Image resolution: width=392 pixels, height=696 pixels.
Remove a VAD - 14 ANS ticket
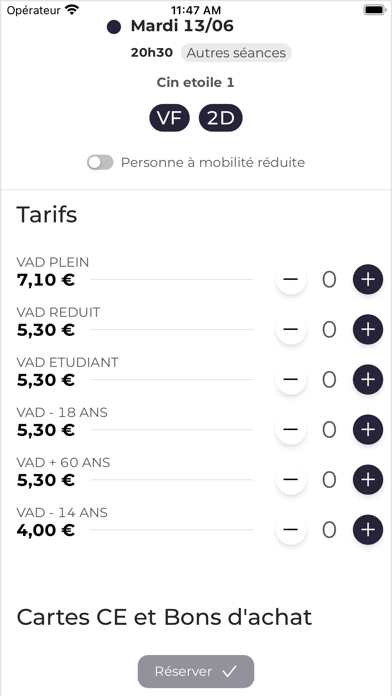pyautogui.click(x=291, y=530)
